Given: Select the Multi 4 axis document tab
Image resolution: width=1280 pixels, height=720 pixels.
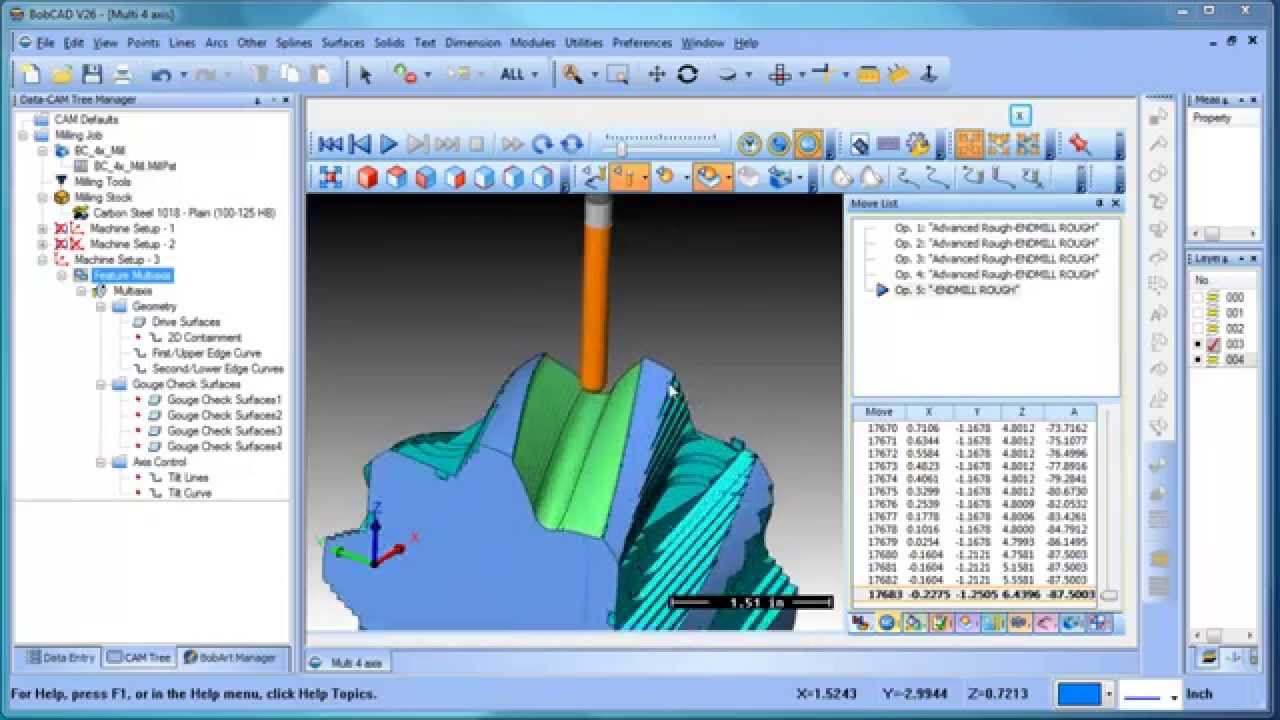Looking at the screenshot, I should [347, 663].
